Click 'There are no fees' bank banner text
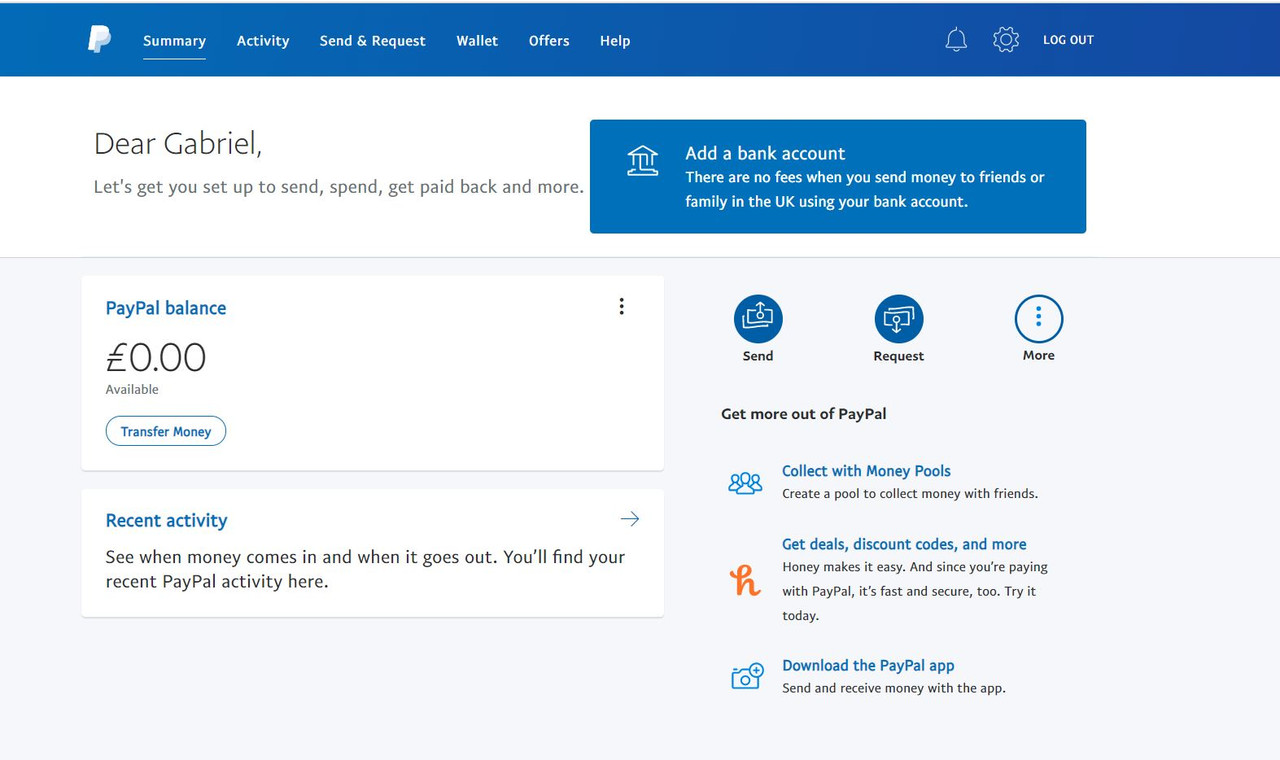The image size is (1280, 760). tap(865, 189)
